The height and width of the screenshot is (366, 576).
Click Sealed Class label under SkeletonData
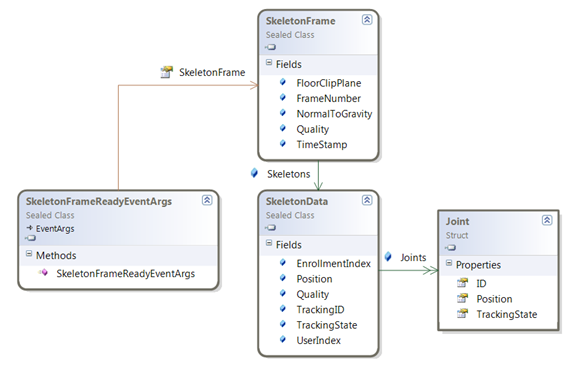(290, 215)
